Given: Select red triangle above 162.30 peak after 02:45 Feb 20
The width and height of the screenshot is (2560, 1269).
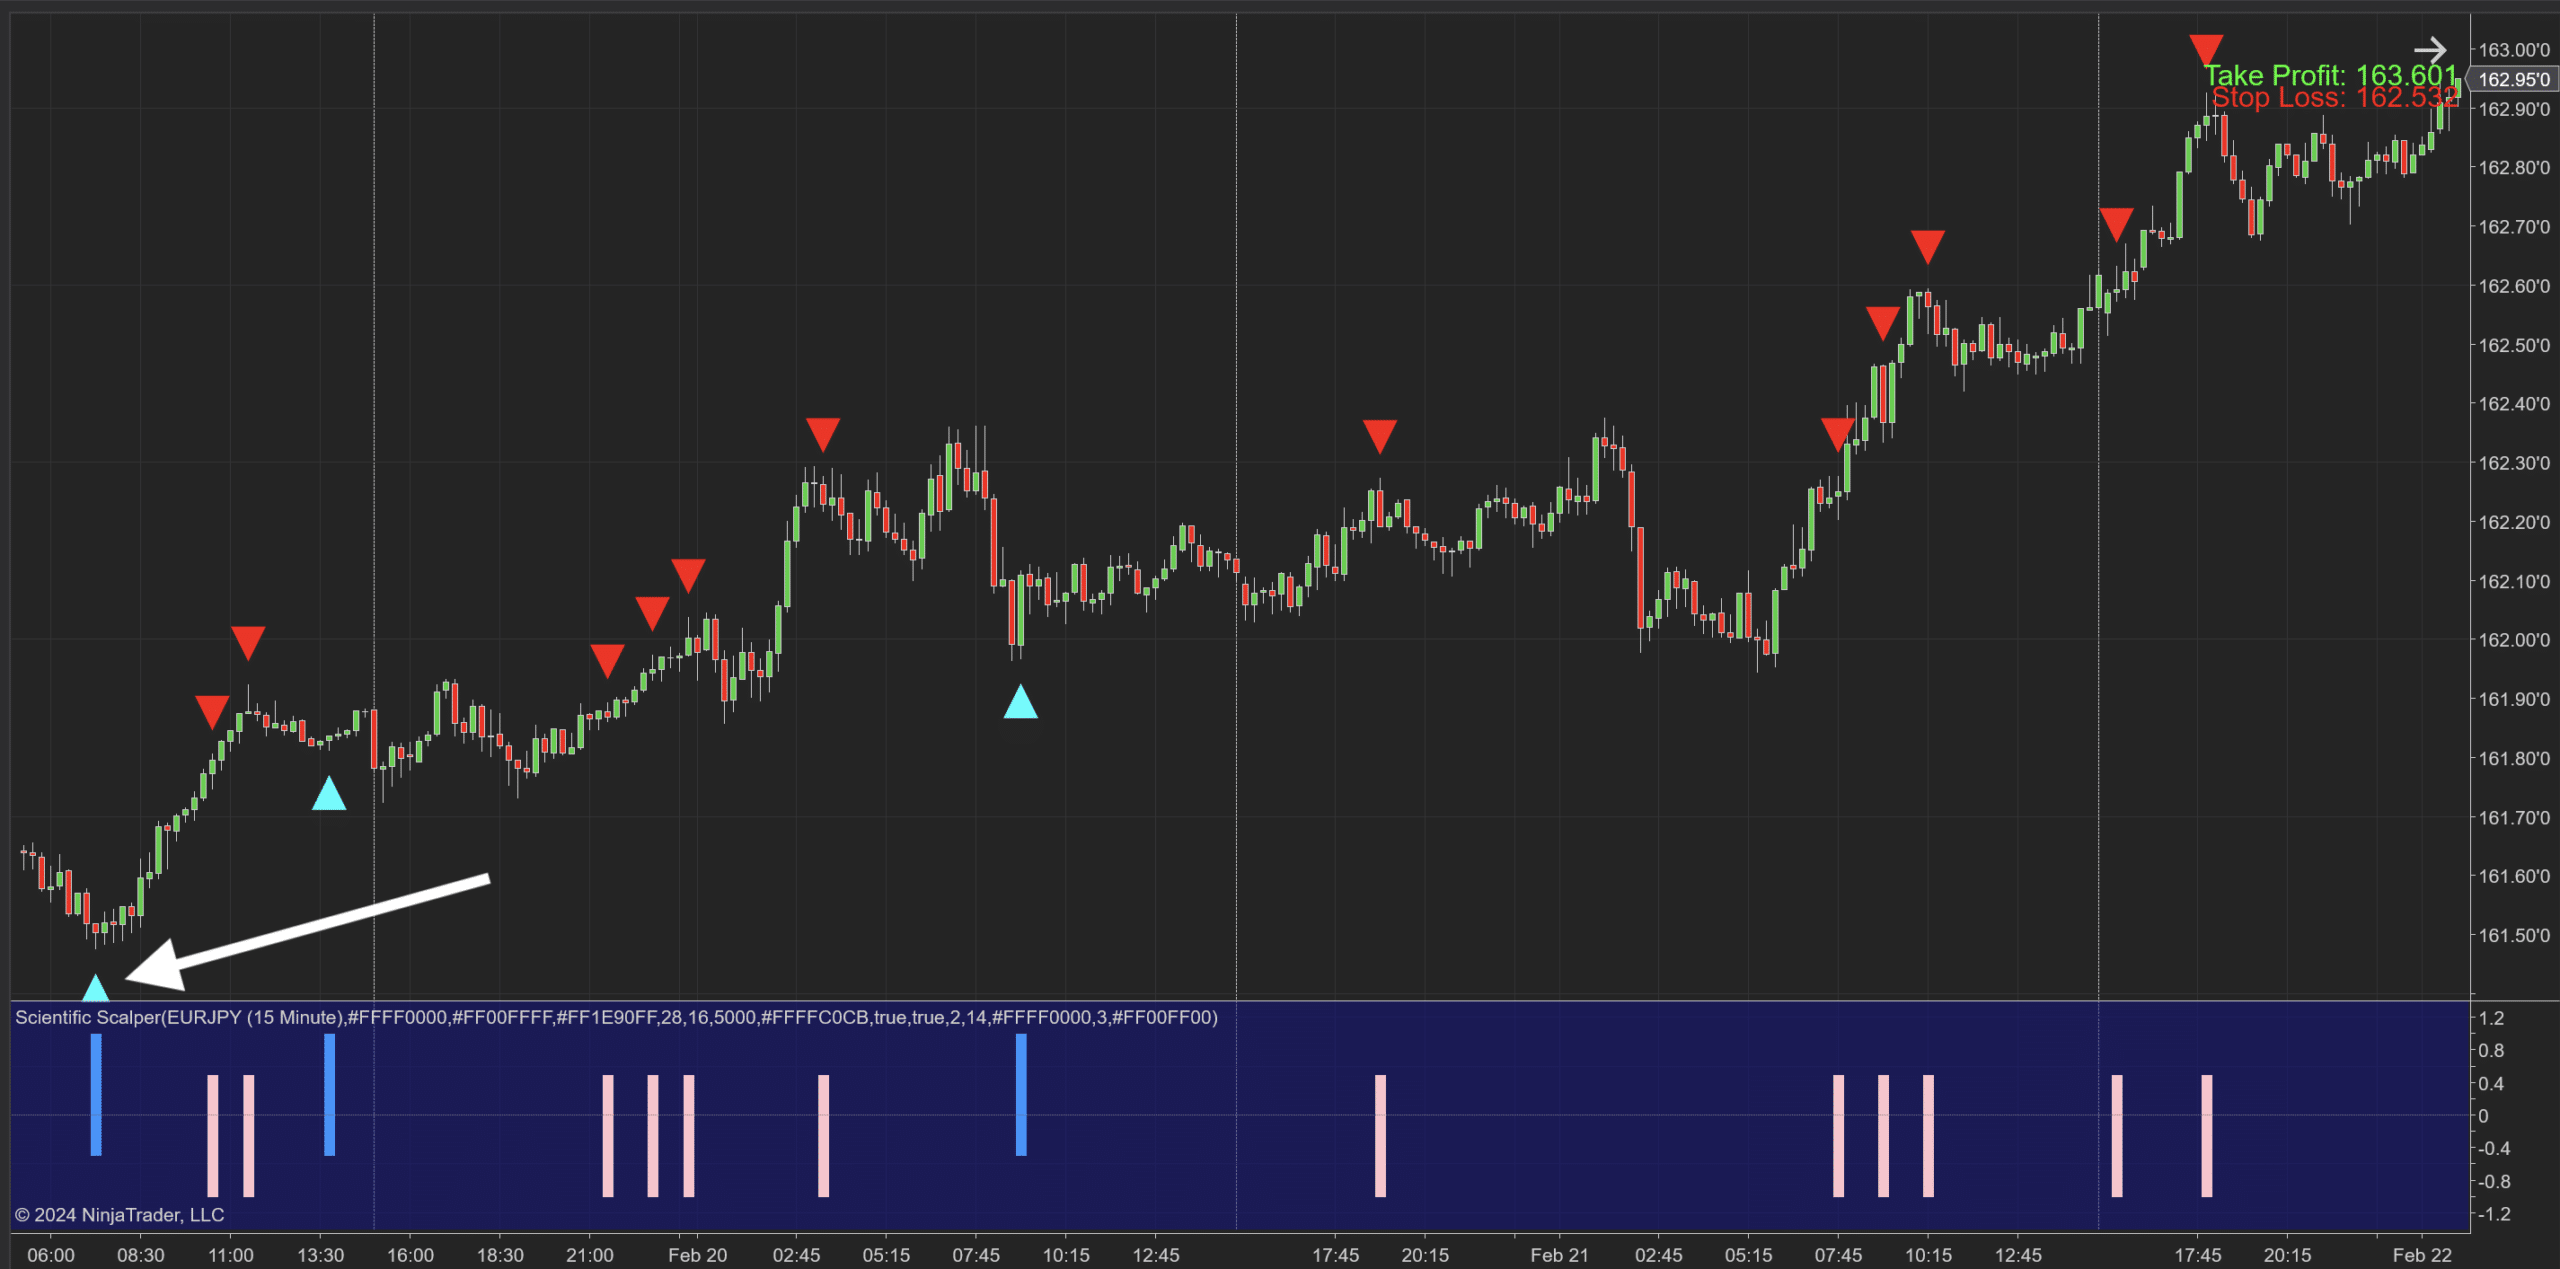Looking at the screenshot, I should coord(823,435).
